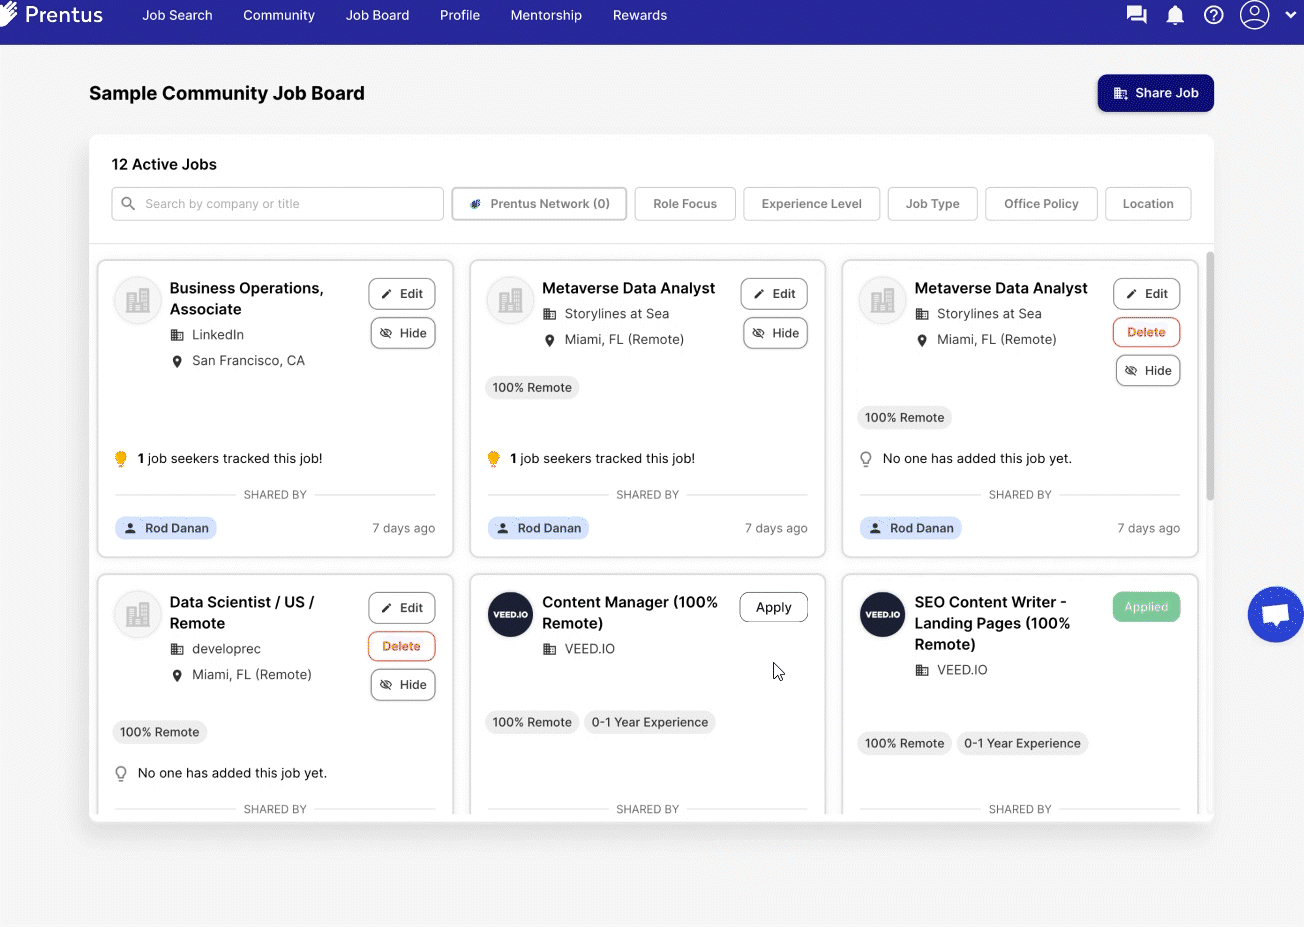Image resolution: width=1304 pixels, height=927 pixels.
Task: Click the Business Operations, Associate job title
Action: tap(247, 299)
